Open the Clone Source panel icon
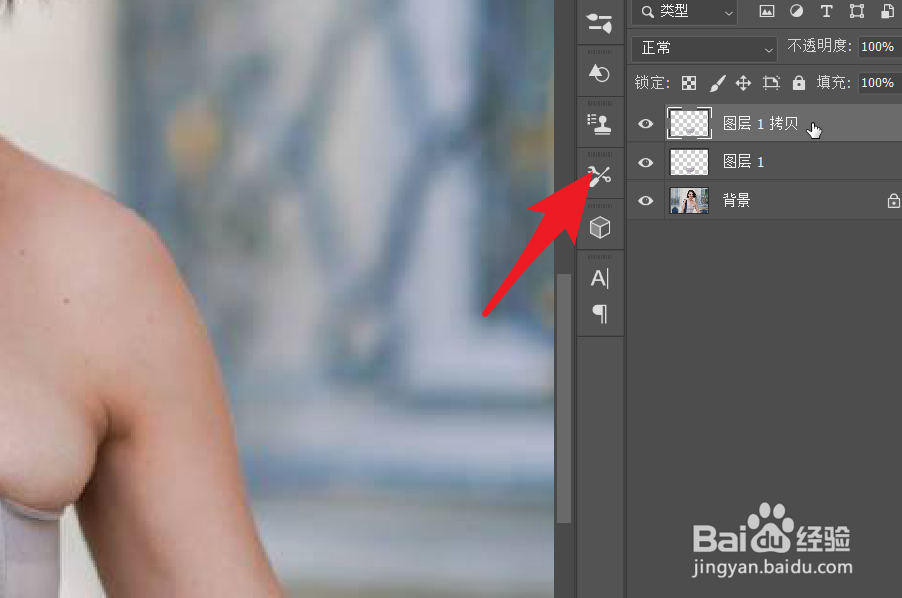The width and height of the screenshot is (902, 598). coord(599,124)
